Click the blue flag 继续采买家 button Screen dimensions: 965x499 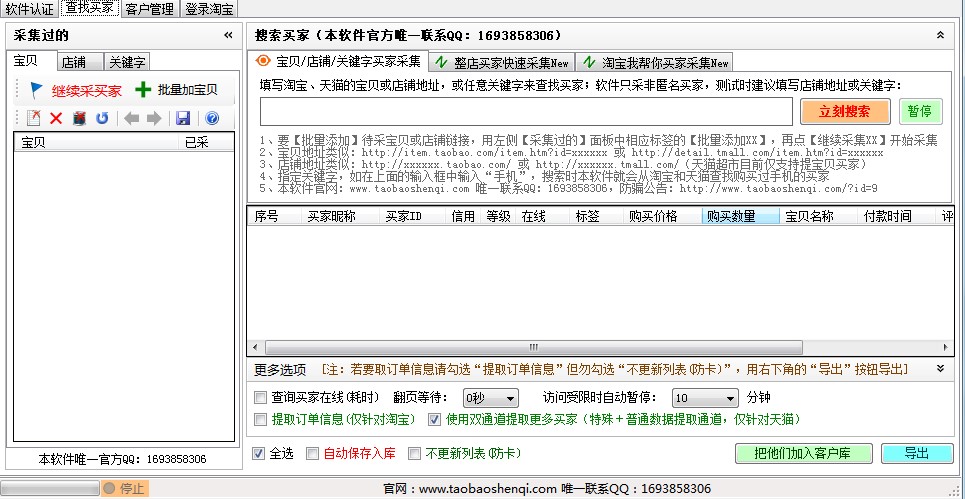coord(76,90)
